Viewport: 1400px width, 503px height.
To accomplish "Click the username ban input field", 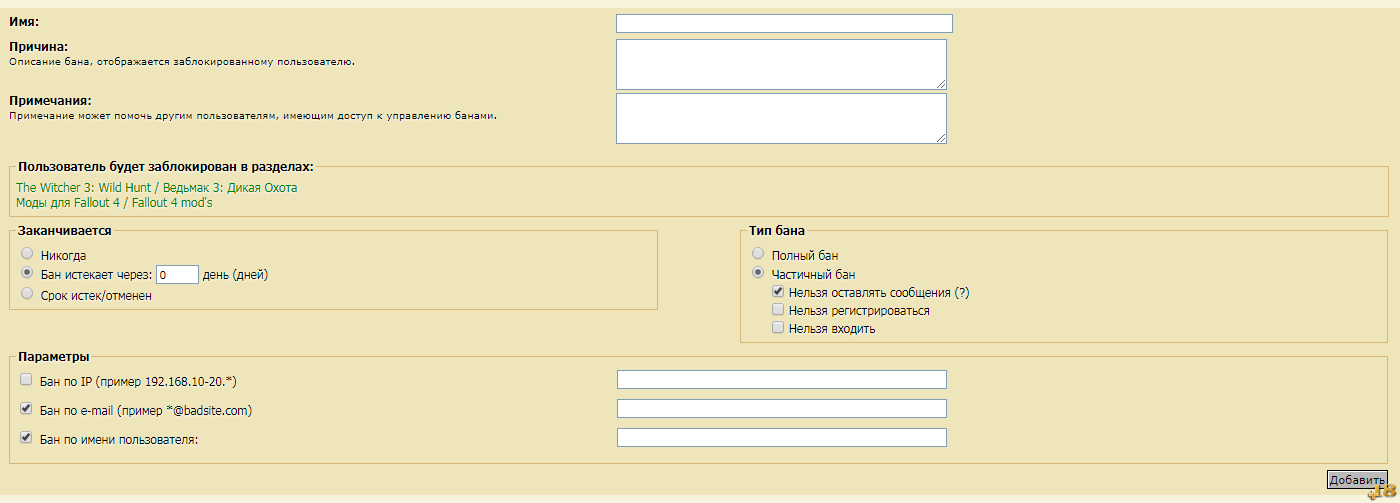I will pyautogui.click(x=782, y=437).
